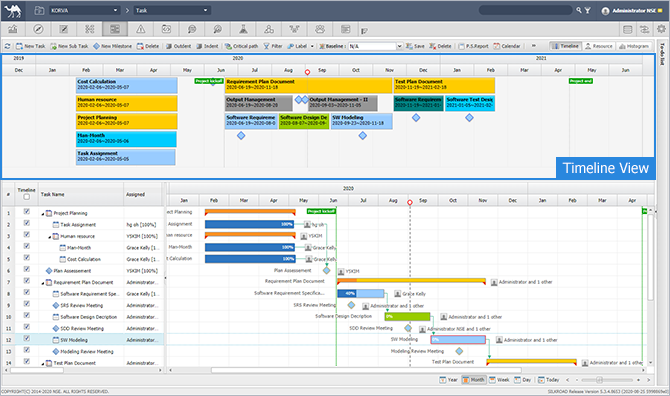
Task: Open the settings gear icon
Action: tap(661, 29)
